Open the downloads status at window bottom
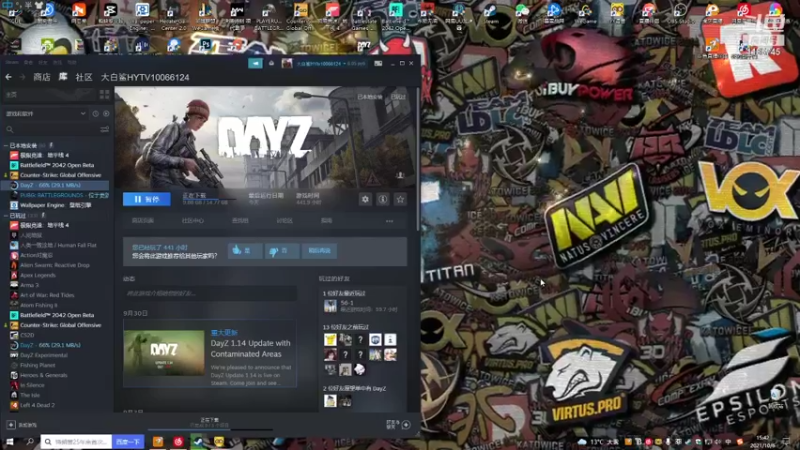 (209, 422)
